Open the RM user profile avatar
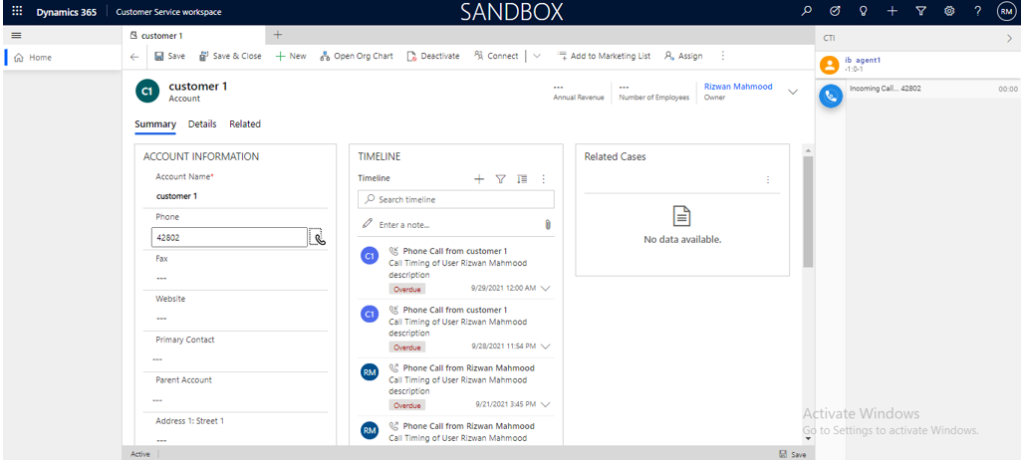 click(x=1006, y=11)
